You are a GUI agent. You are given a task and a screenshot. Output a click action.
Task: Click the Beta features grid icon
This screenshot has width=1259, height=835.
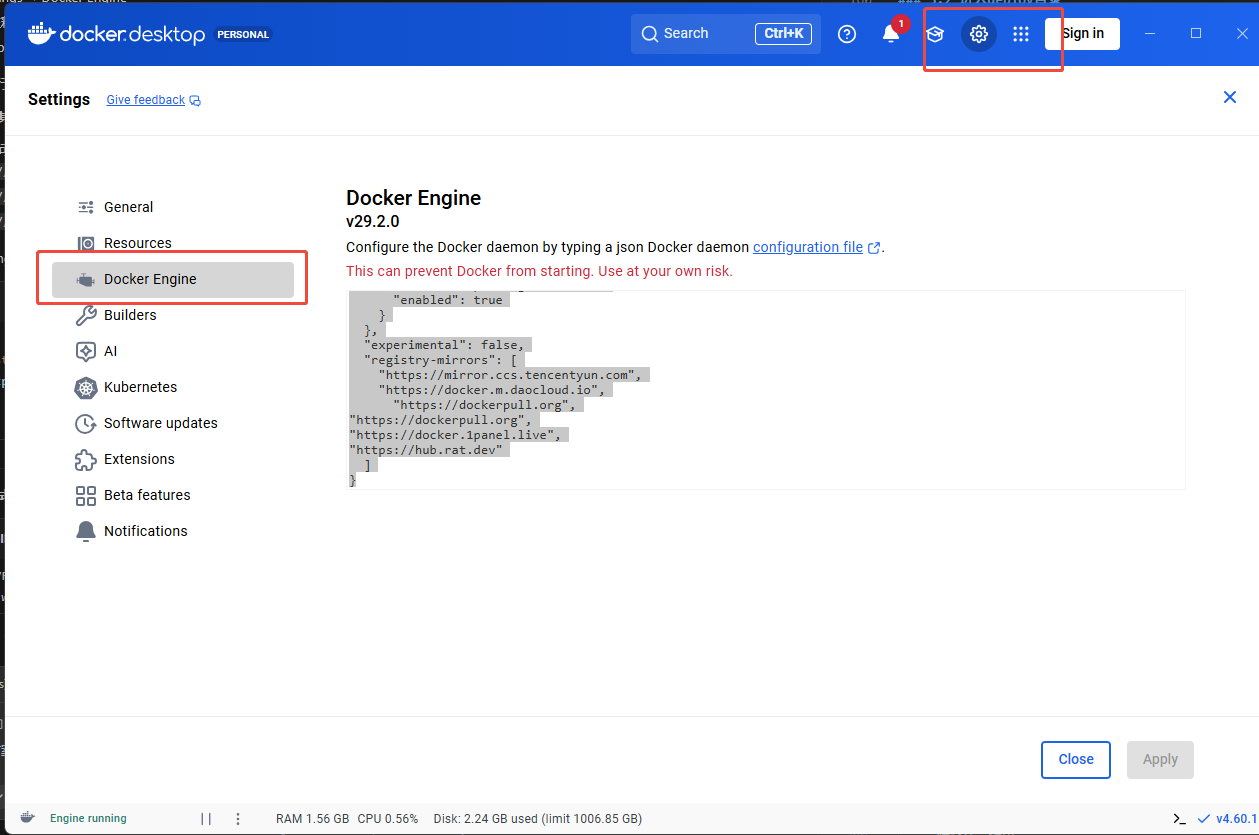(86, 495)
